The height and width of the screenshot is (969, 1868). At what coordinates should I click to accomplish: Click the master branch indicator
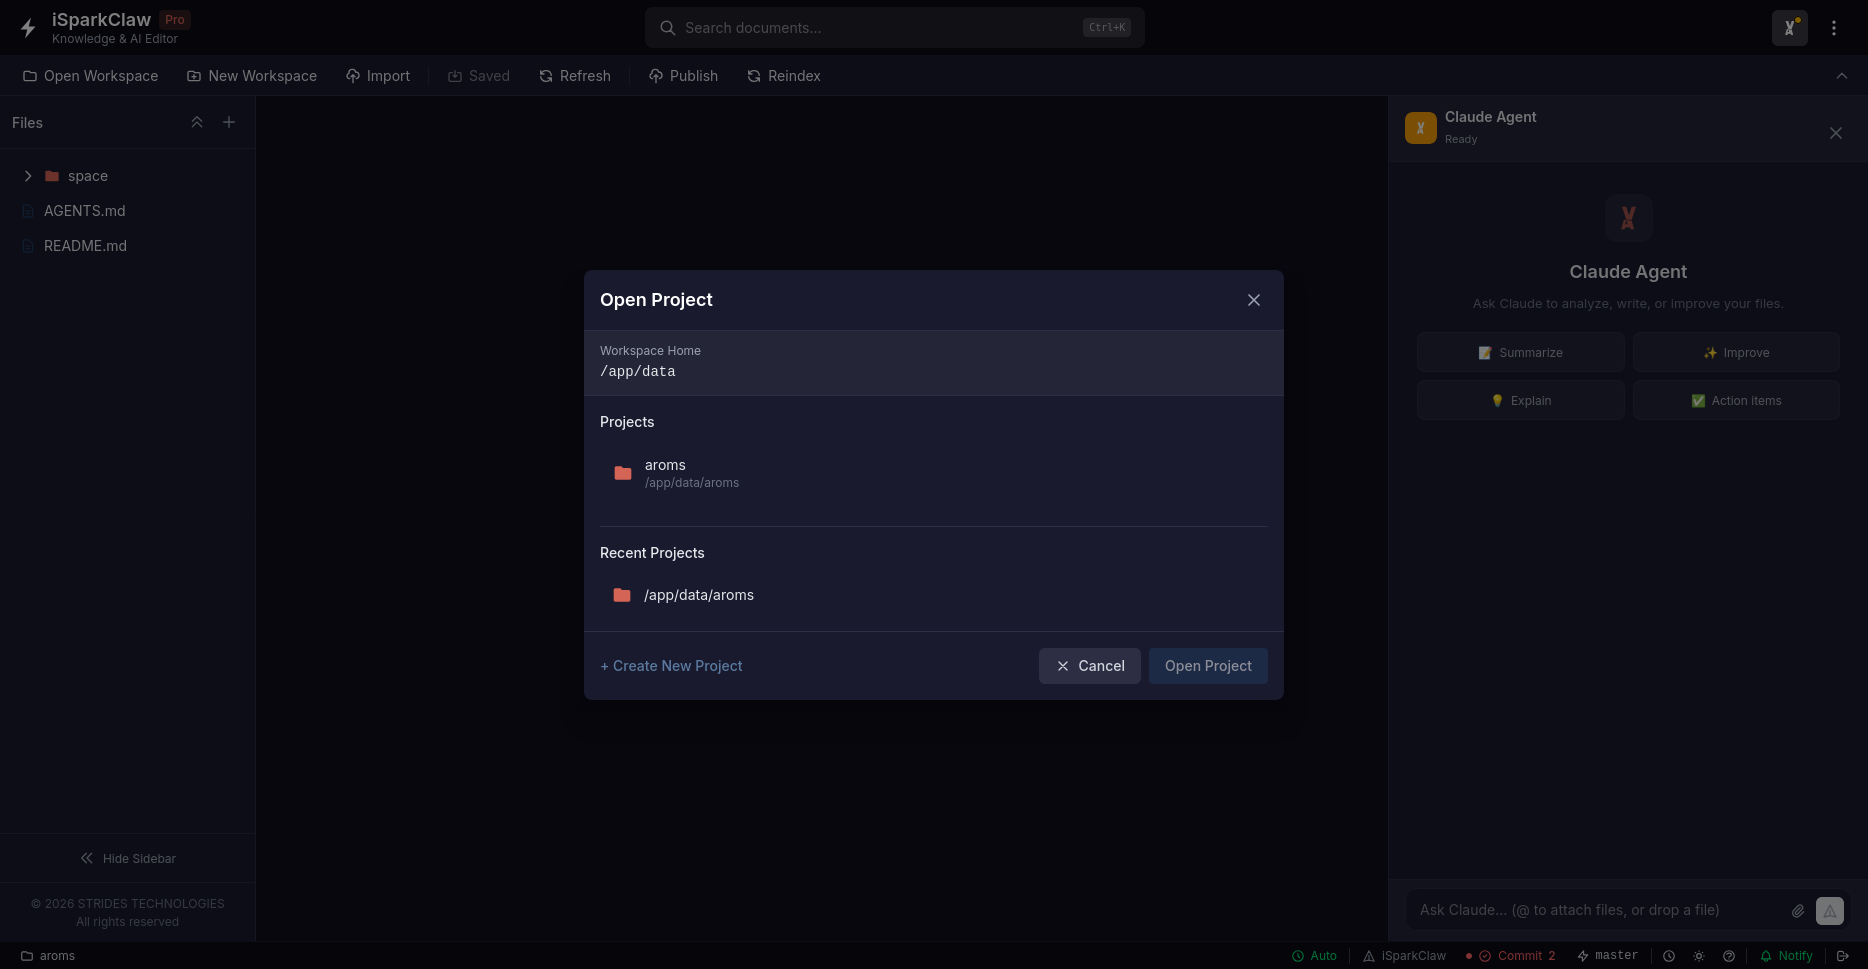1608,956
